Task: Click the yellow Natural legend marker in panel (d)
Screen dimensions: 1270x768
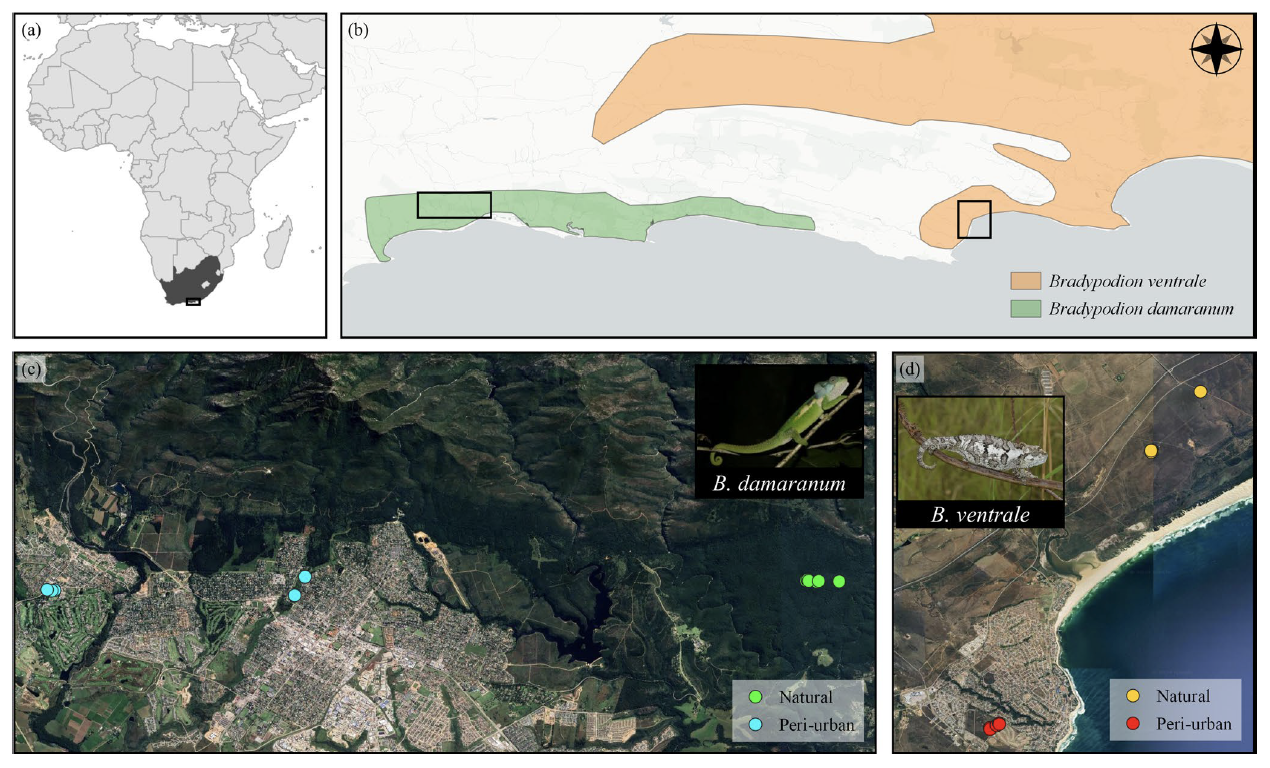Action: pos(1135,696)
